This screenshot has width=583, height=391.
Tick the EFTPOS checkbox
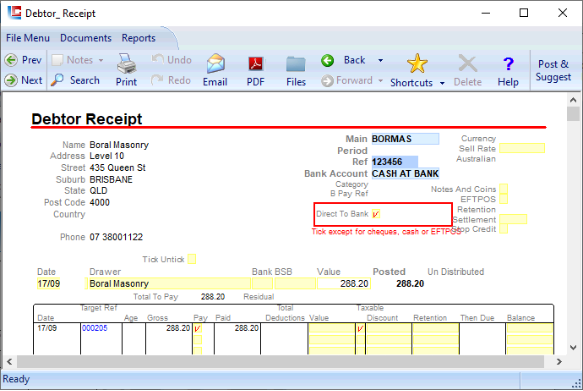503,199
